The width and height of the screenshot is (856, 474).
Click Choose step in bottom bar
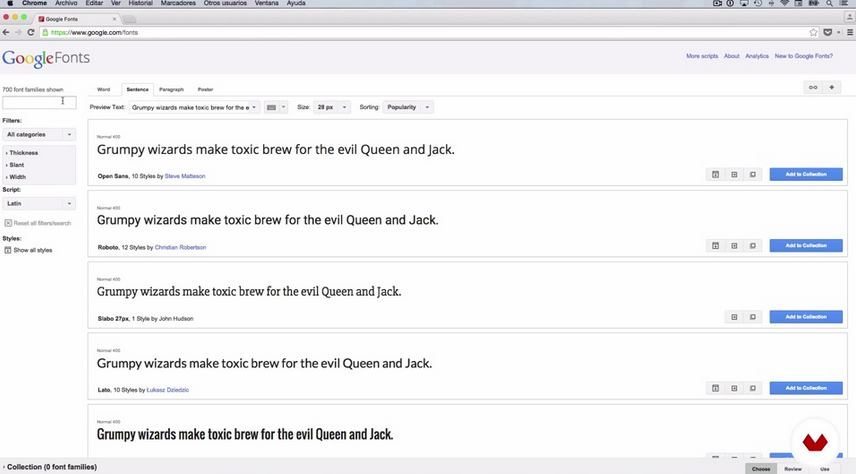coord(761,469)
